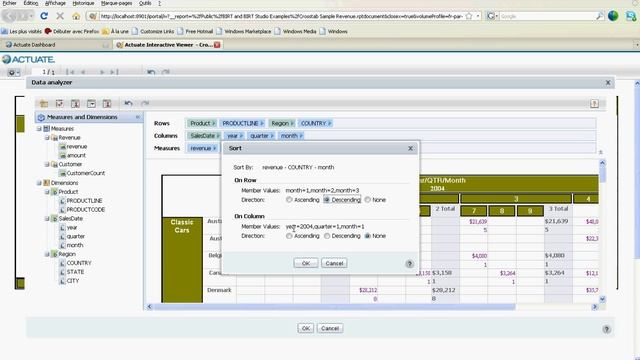
Task: Click the search magnifier icon in search box
Action: coord(600,16)
